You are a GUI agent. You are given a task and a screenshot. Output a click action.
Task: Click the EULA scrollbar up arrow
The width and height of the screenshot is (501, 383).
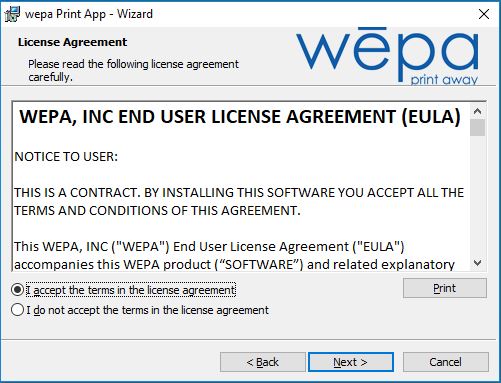pos(477,111)
